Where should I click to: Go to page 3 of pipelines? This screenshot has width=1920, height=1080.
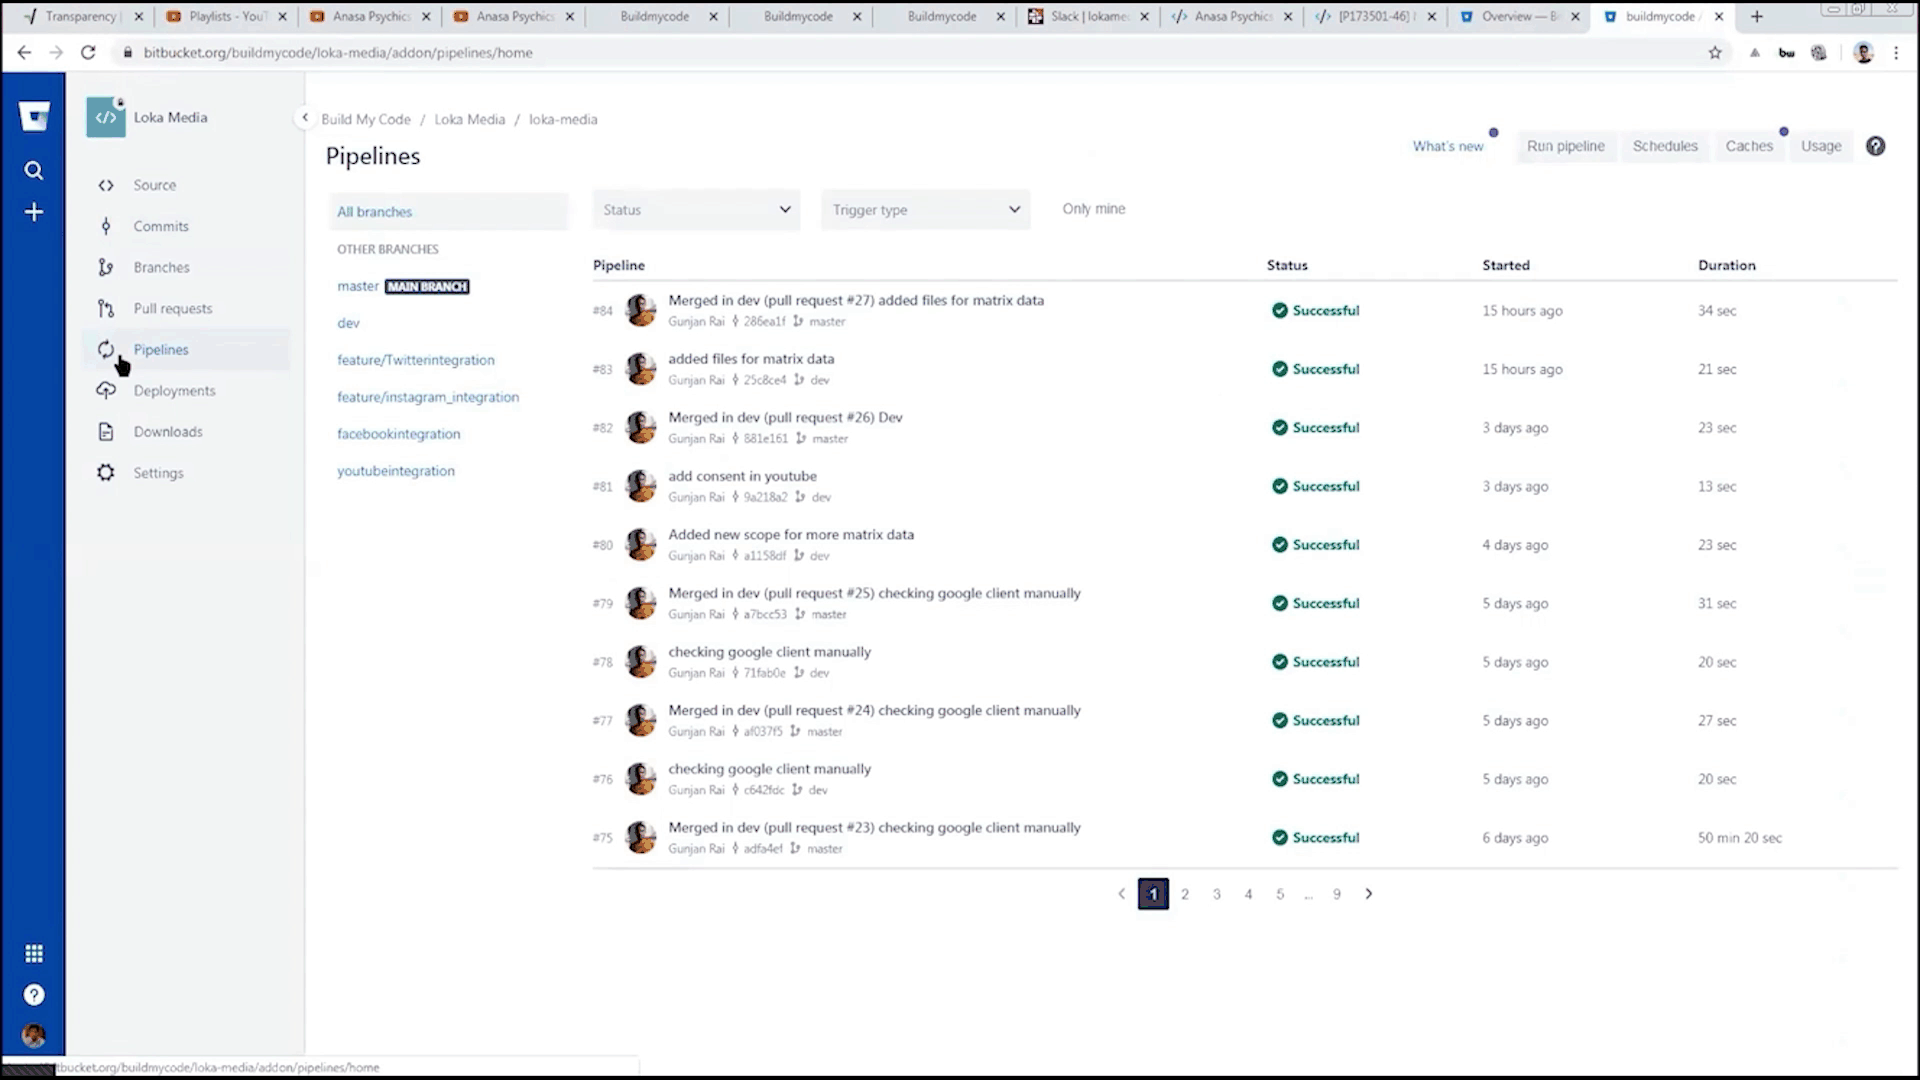click(x=1216, y=894)
